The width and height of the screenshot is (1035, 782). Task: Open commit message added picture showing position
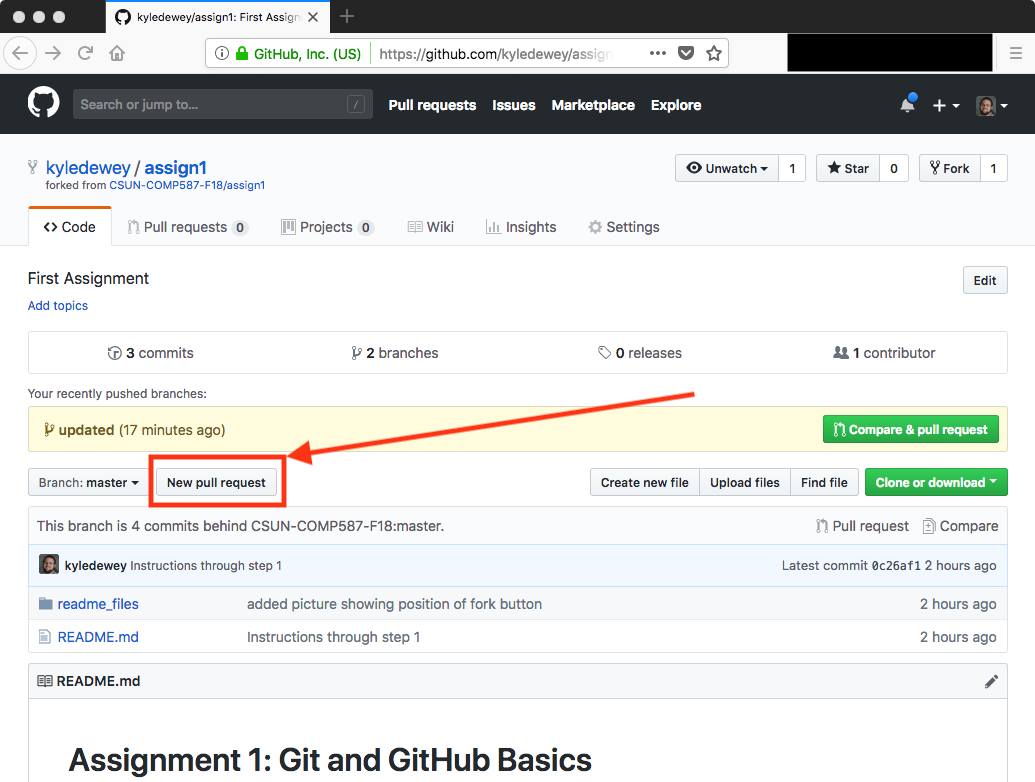pos(394,604)
